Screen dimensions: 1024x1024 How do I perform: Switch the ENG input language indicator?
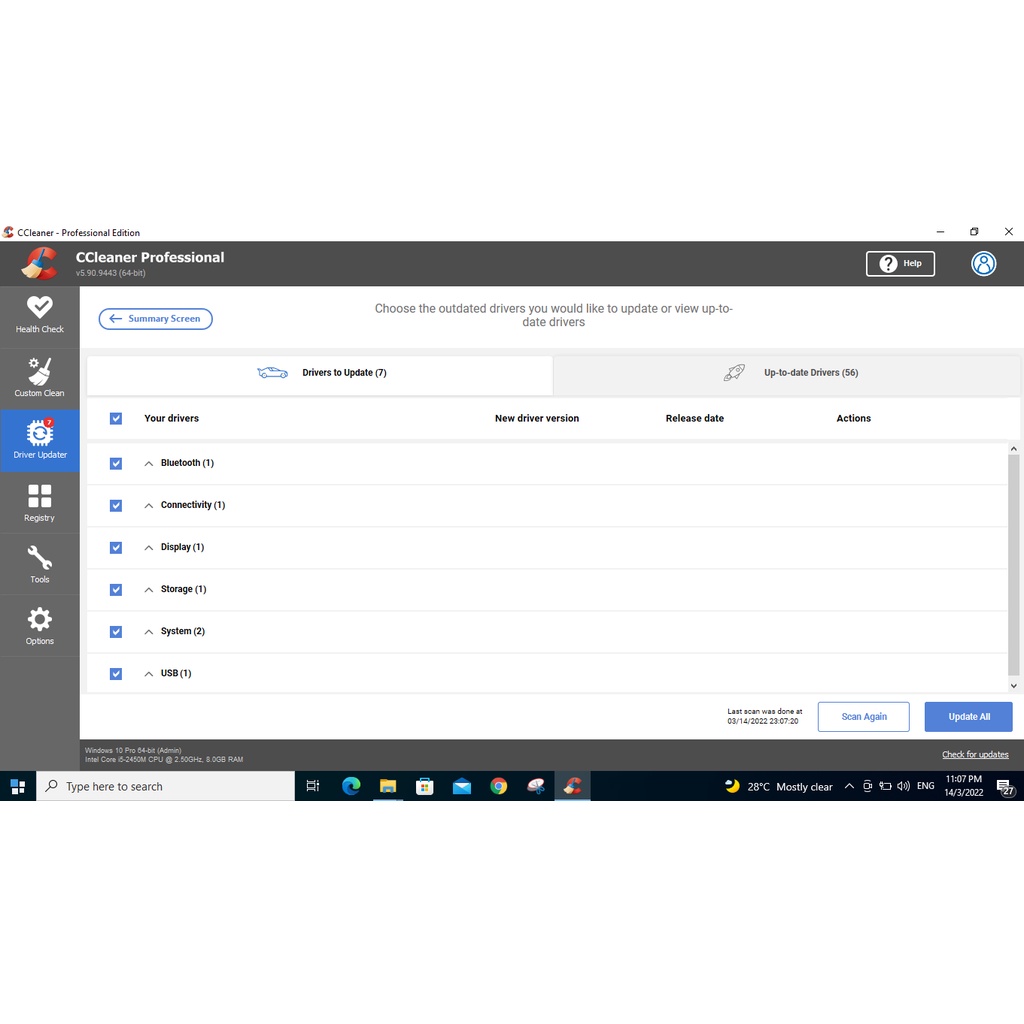pos(925,786)
